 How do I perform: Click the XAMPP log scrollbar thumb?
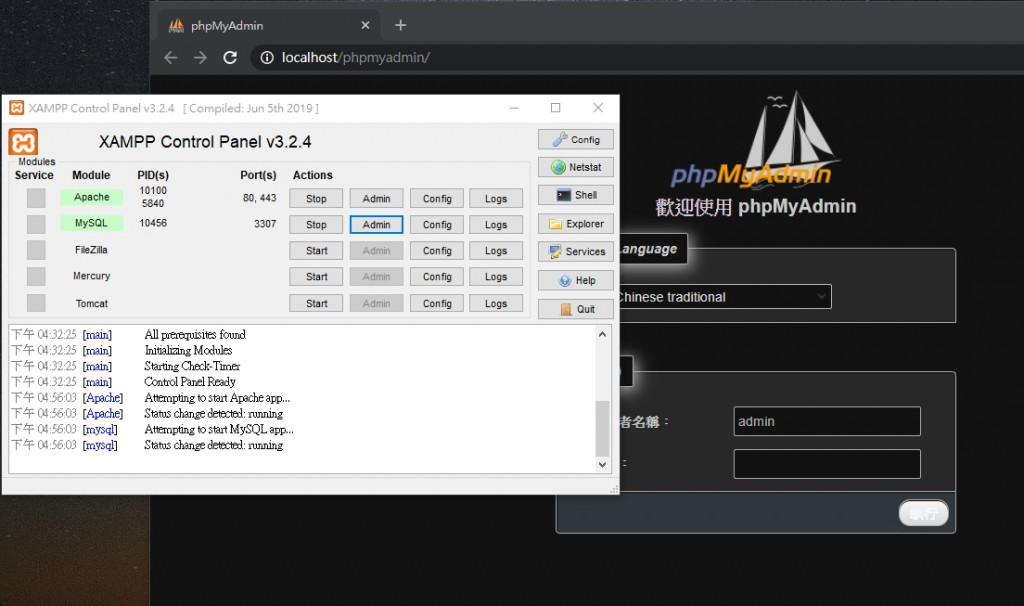click(x=602, y=428)
